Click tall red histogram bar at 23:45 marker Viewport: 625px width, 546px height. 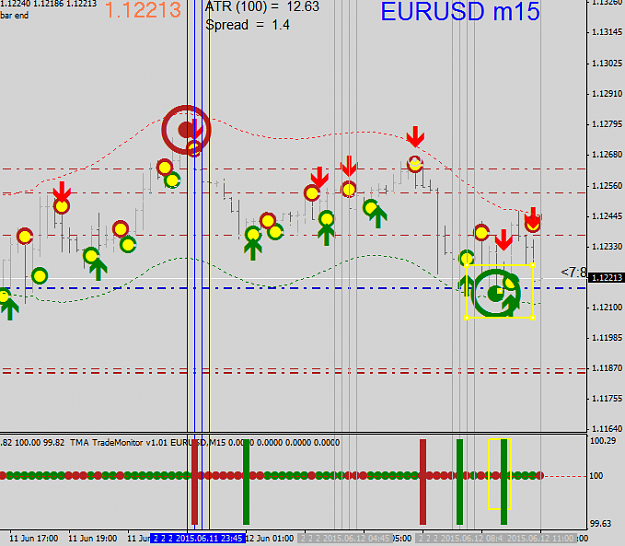[x=195, y=482]
